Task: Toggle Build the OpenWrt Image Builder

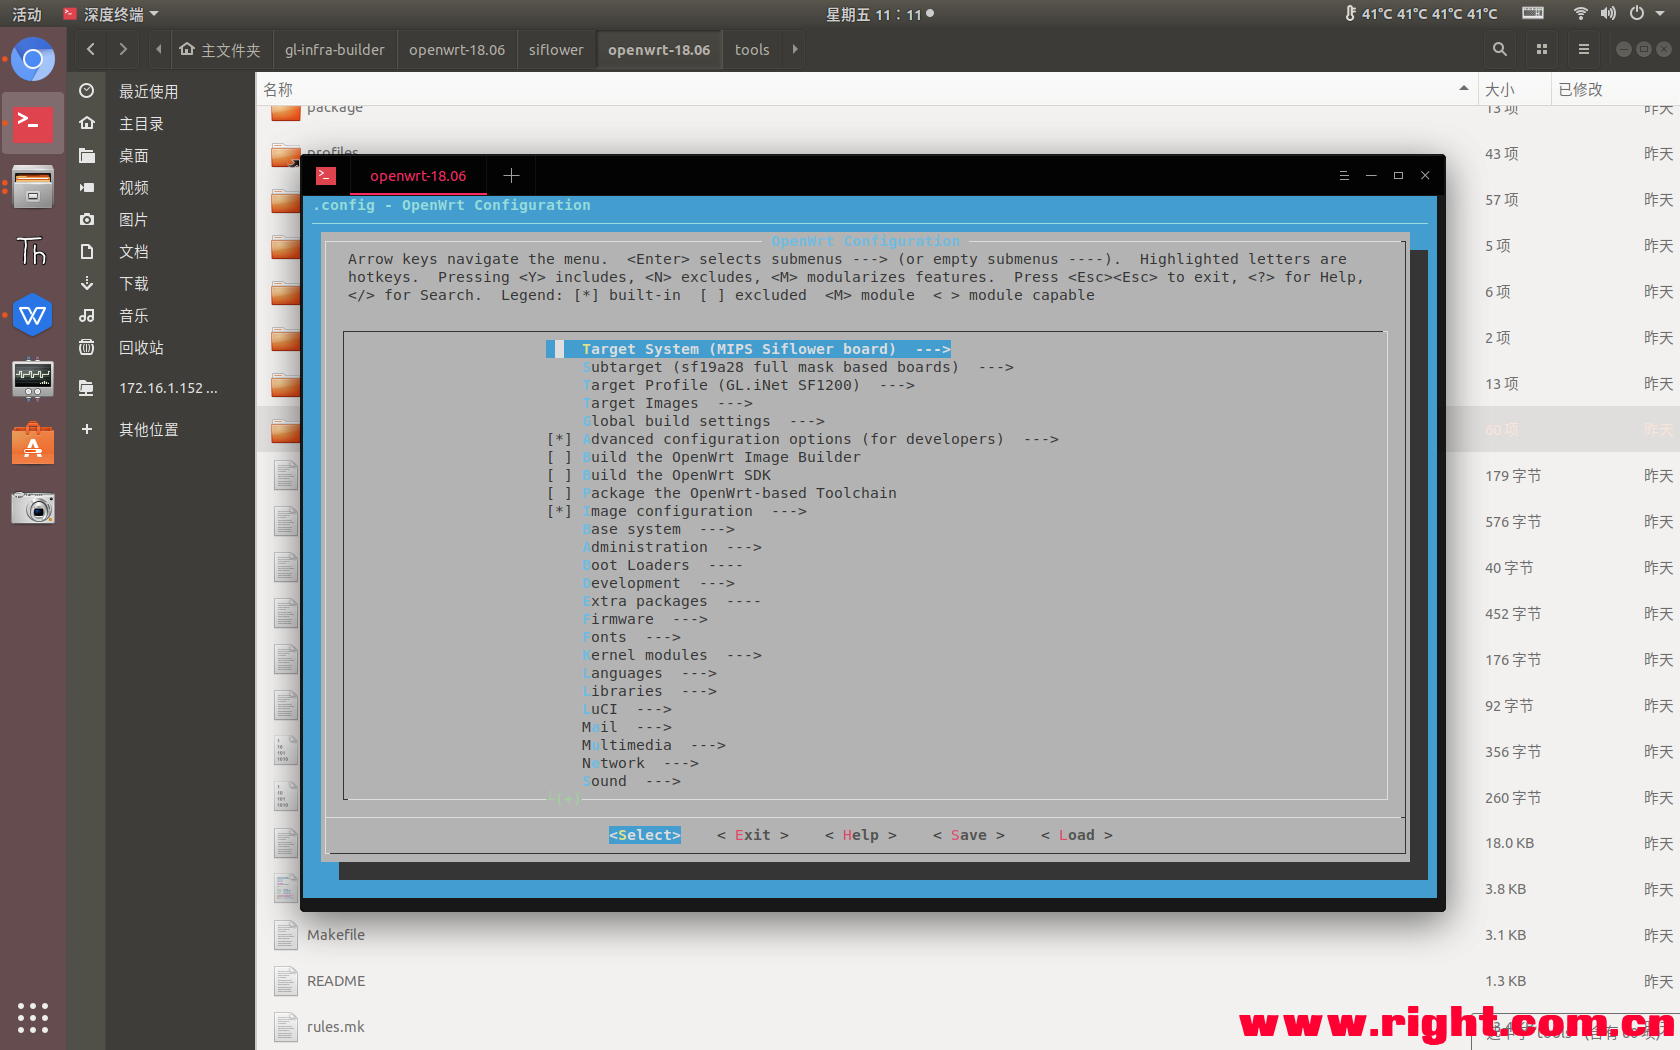Action: click(560, 457)
